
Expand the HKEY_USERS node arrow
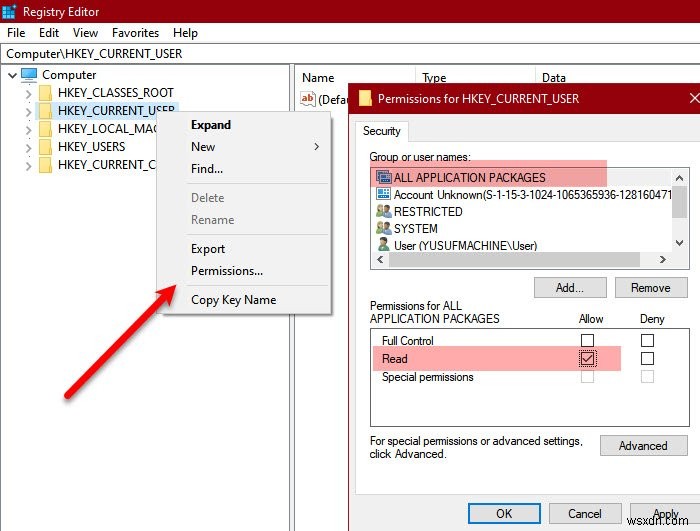[x=29, y=147]
